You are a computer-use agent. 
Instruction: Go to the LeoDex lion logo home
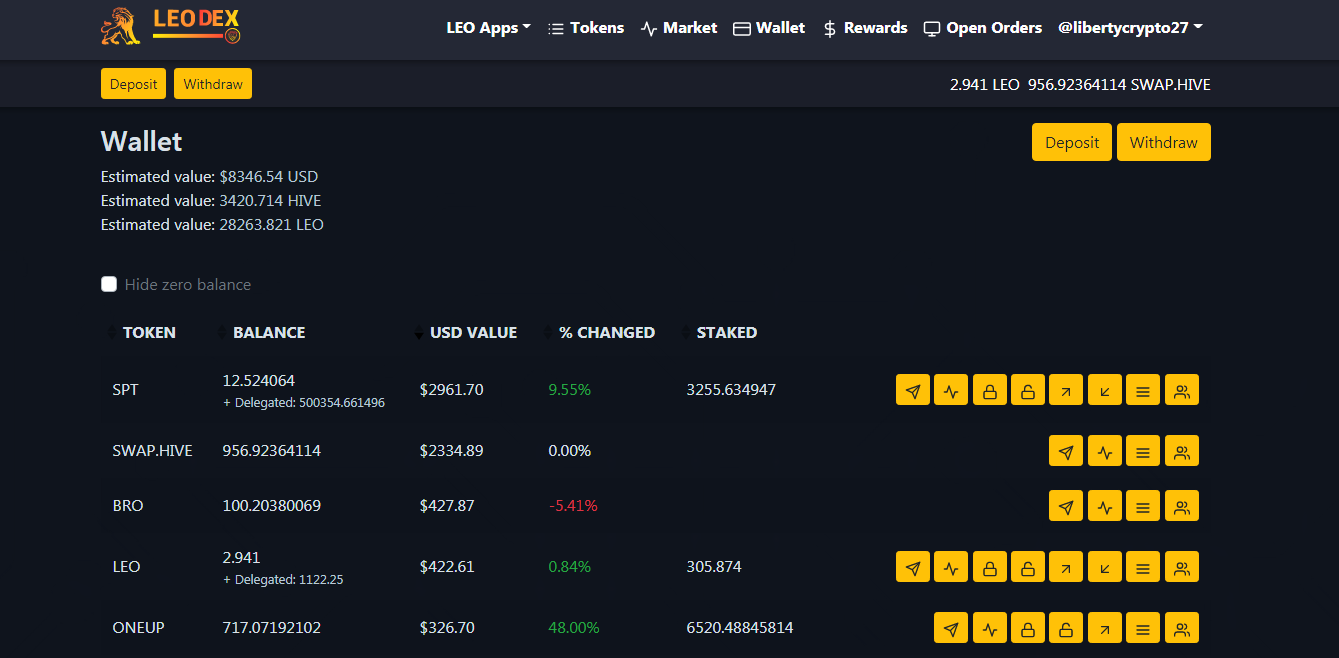tap(170, 27)
